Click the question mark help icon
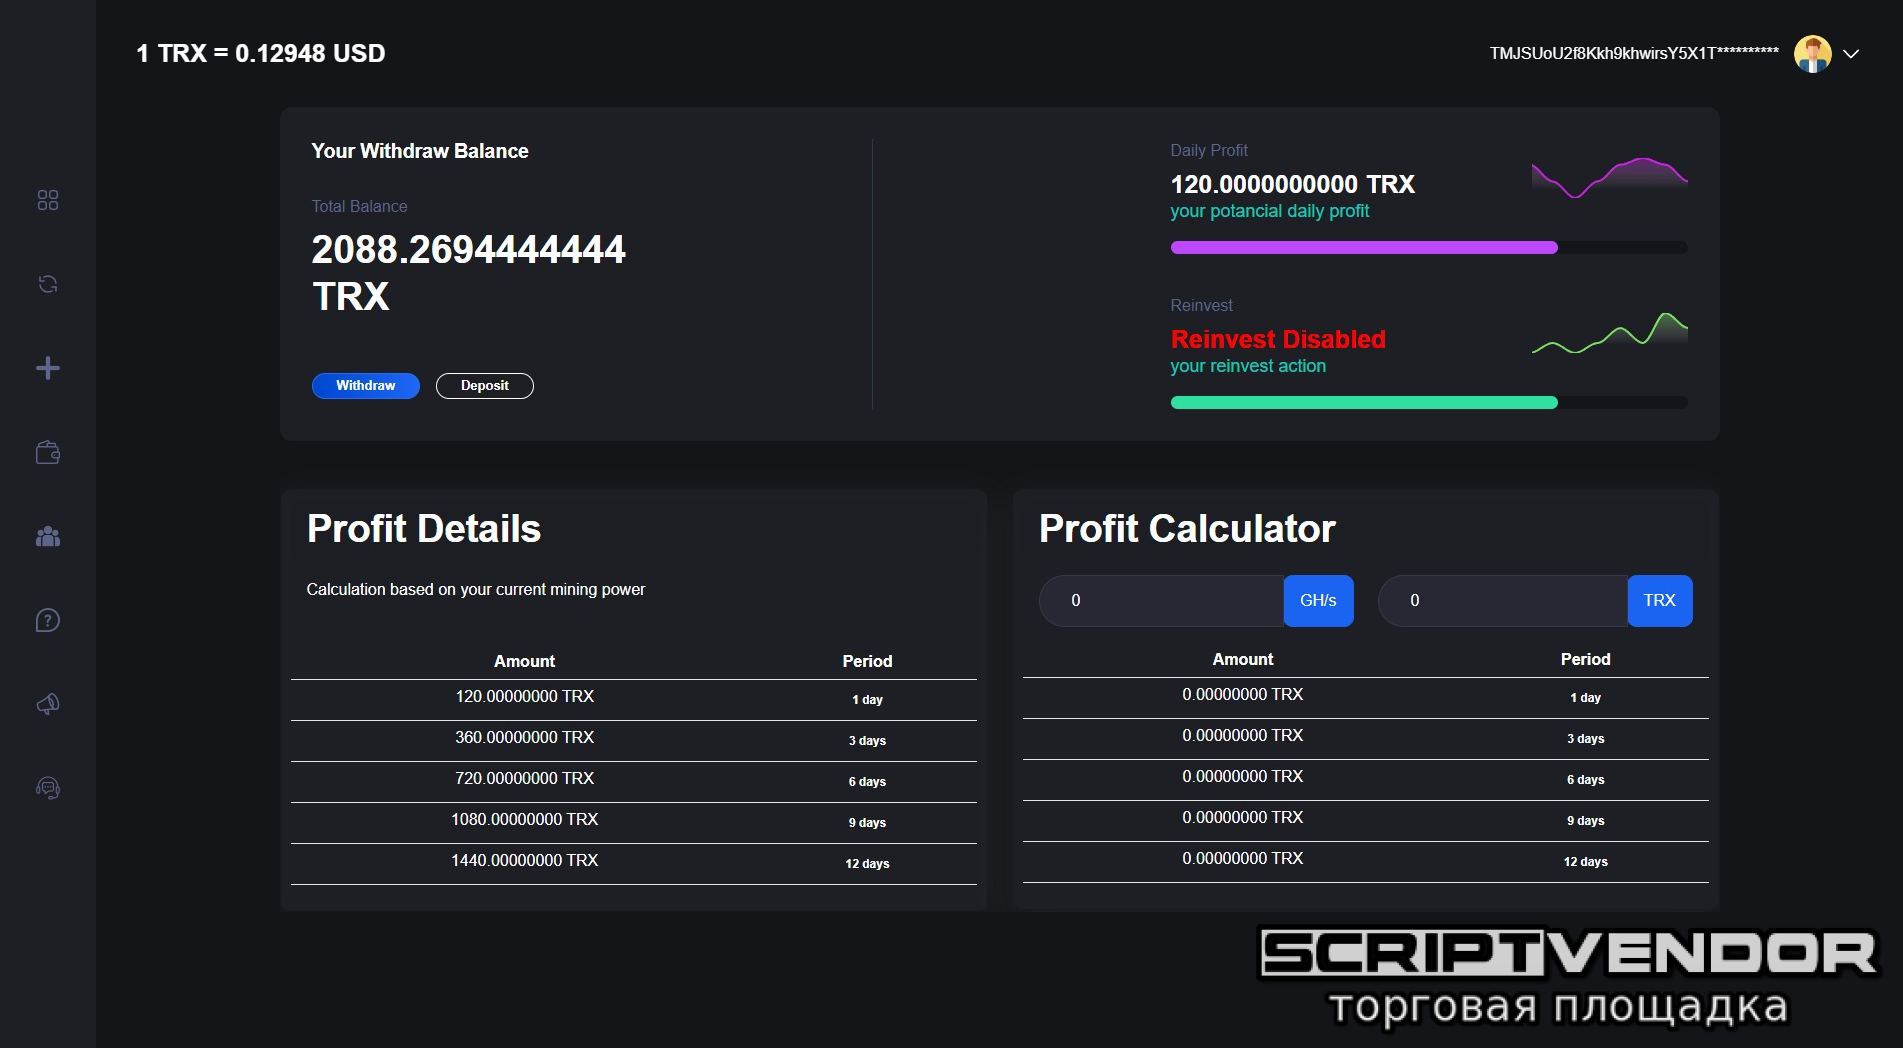This screenshot has width=1903, height=1048. point(48,621)
